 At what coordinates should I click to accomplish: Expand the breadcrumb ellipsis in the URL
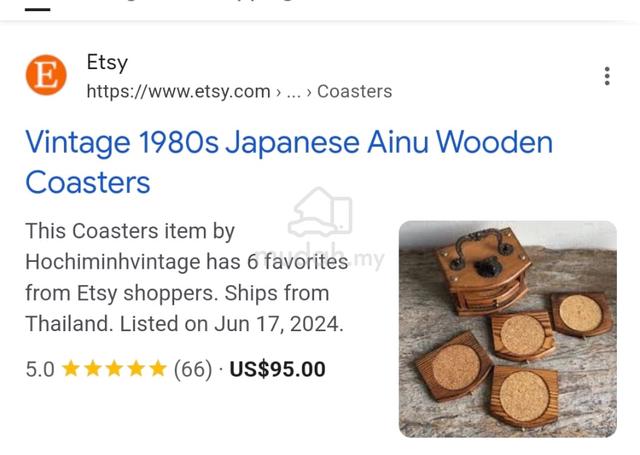point(293,92)
